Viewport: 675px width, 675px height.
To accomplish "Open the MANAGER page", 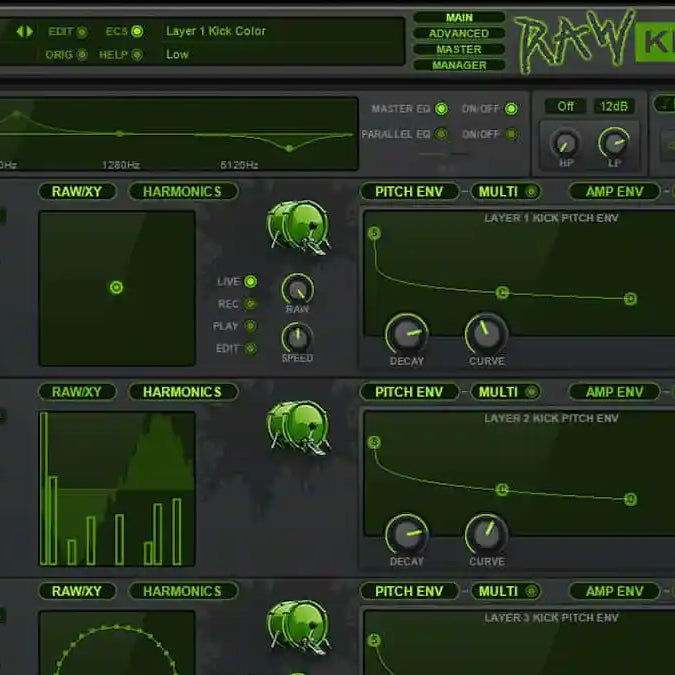I will point(459,65).
